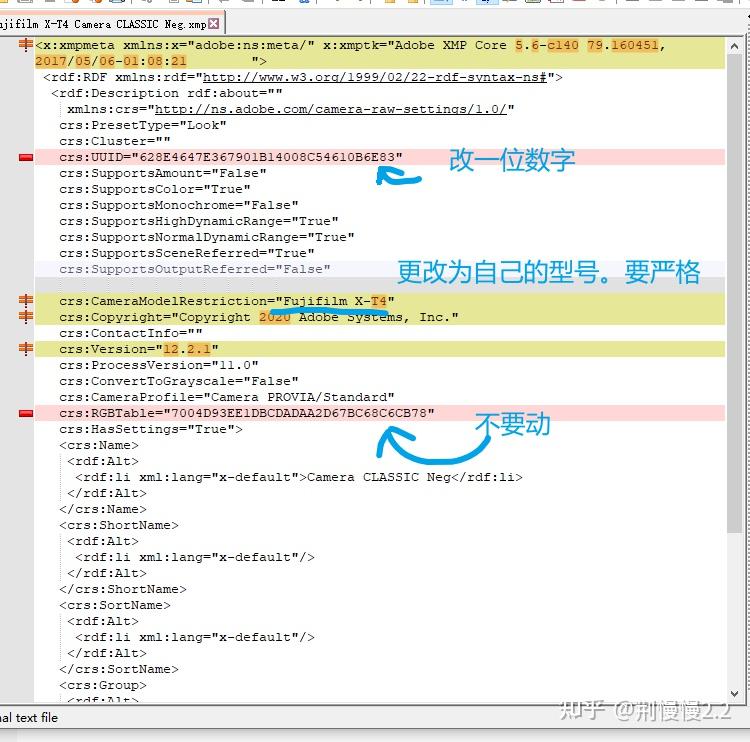The width and height of the screenshot is (750, 742).
Task: Click the status bar text file type label
Action: coord(29,717)
